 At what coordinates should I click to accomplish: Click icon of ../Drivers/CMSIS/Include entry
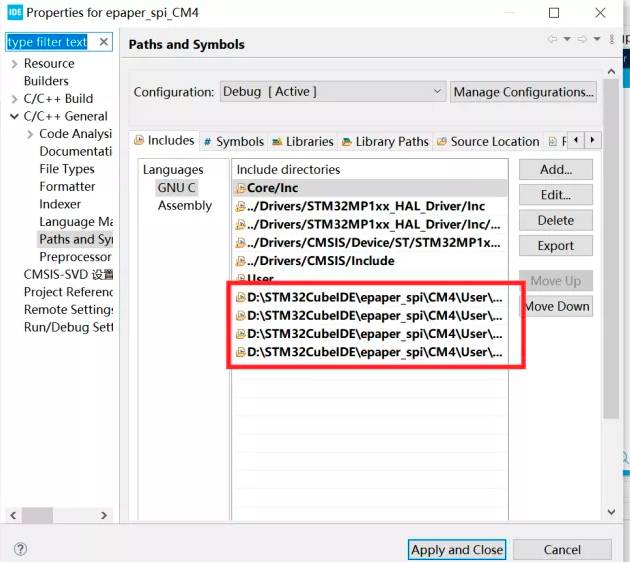(x=240, y=261)
